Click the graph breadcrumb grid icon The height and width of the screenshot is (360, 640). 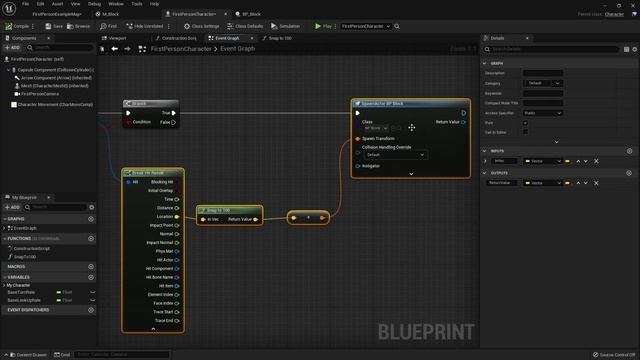(x=142, y=49)
